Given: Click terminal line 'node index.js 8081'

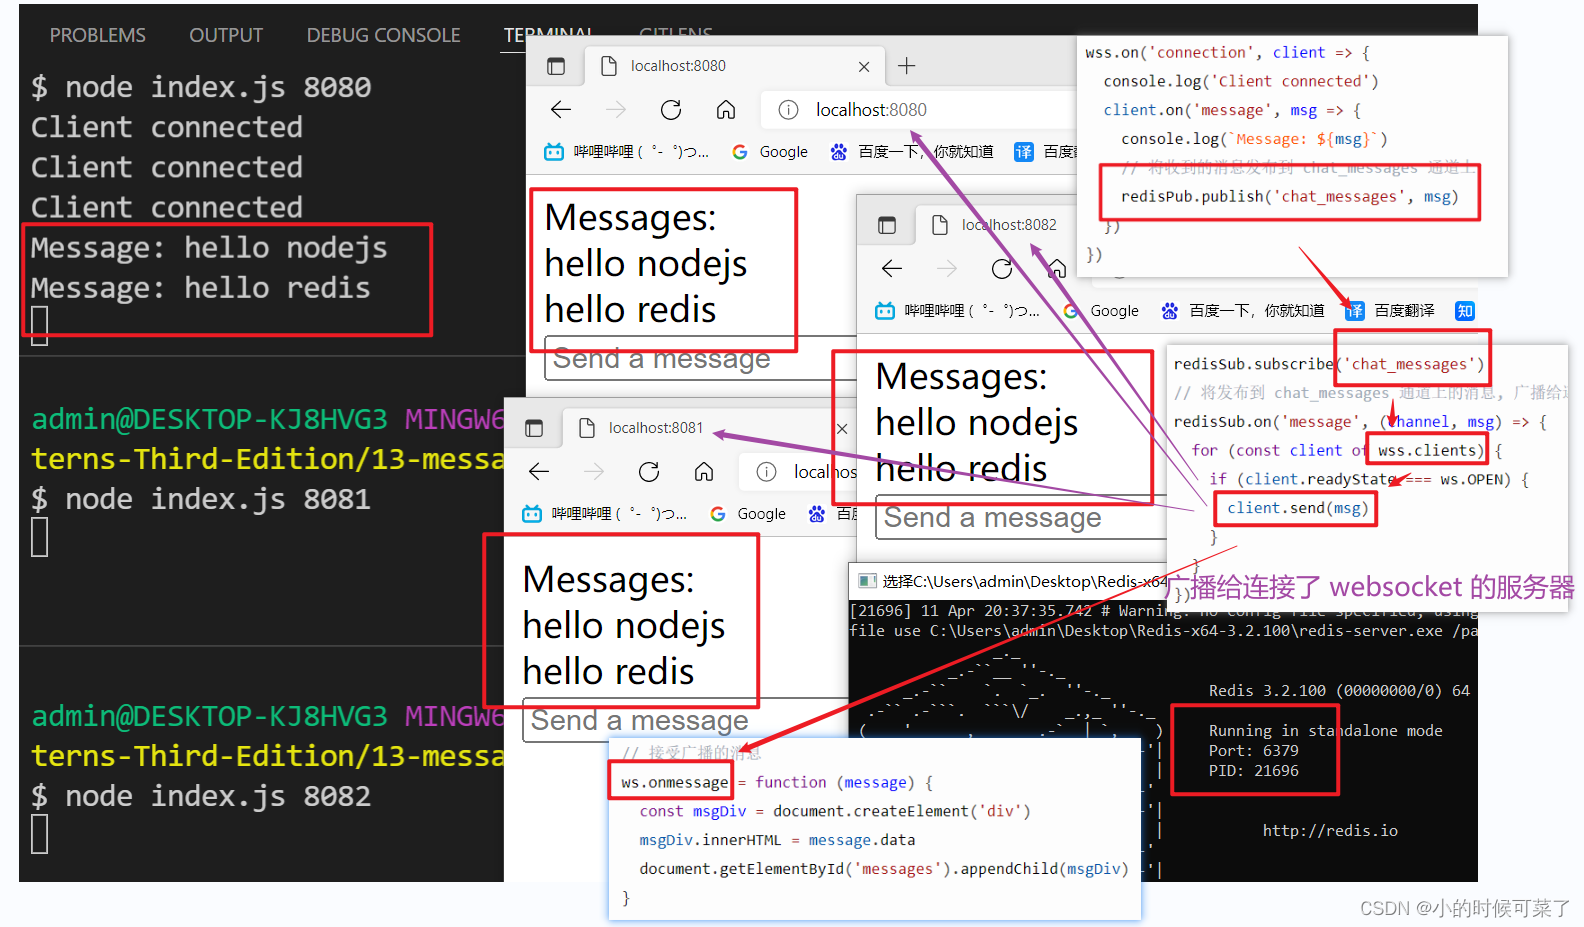Looking at the screenshot, I should 218,499.
